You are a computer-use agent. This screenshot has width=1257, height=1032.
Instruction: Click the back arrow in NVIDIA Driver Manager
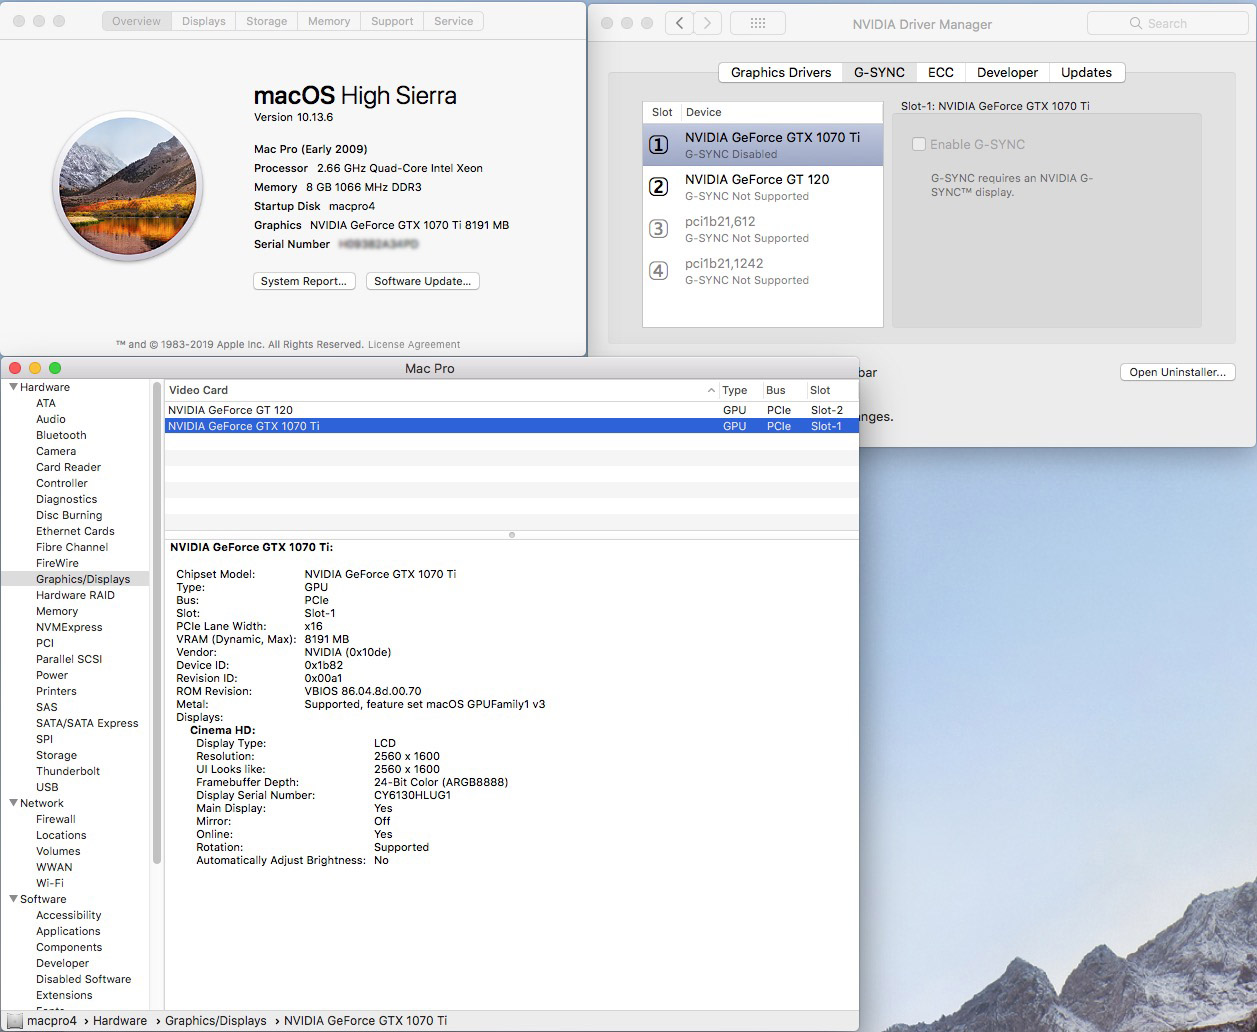[x=680, y=23]
